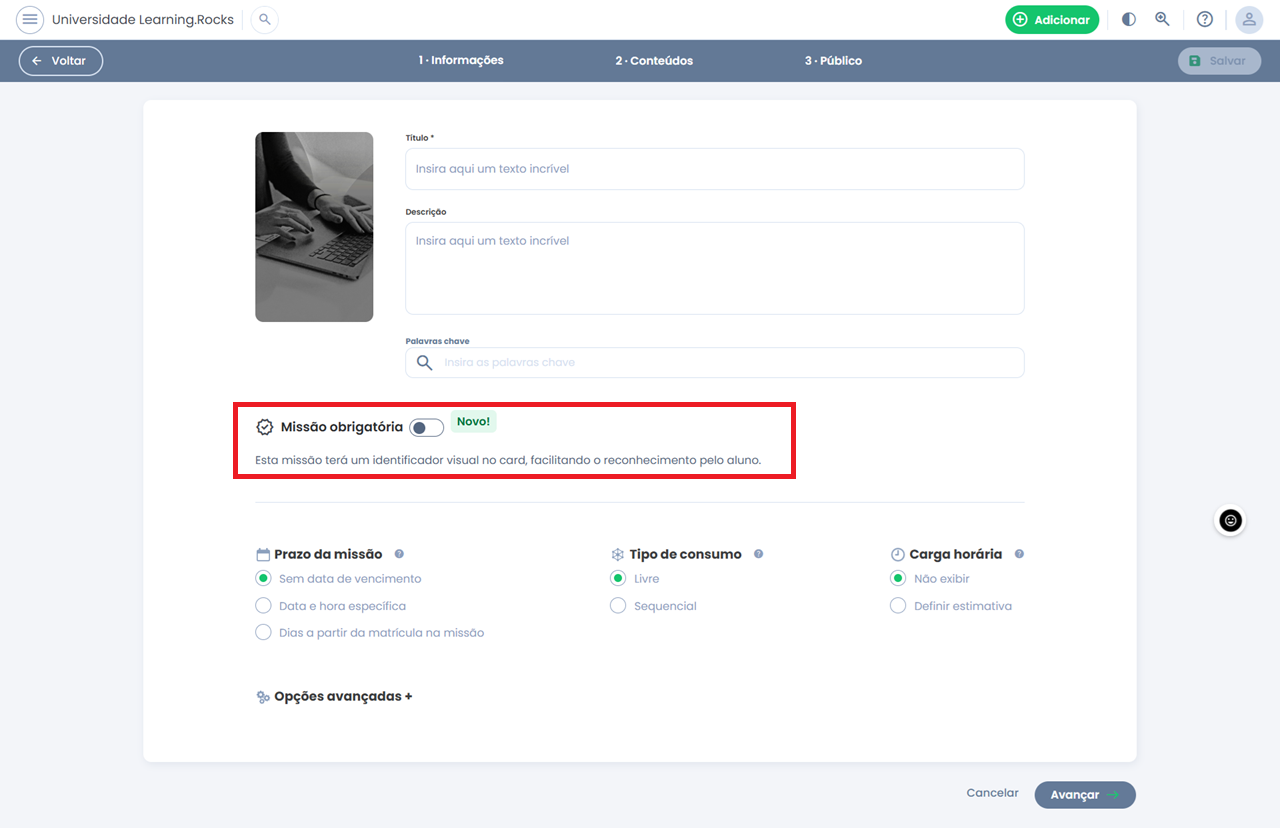The width and height of the screenshot is (1280, 828).
Task: Click the Avançar button
Action: click(x=1085, y=795)
